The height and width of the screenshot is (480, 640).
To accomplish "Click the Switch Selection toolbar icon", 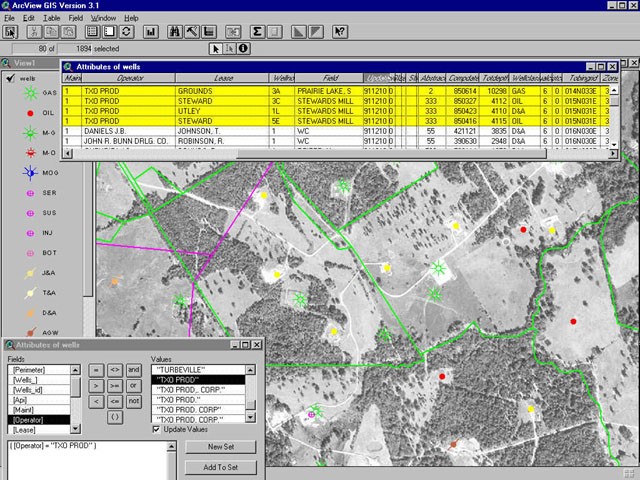I will (126, 31).
